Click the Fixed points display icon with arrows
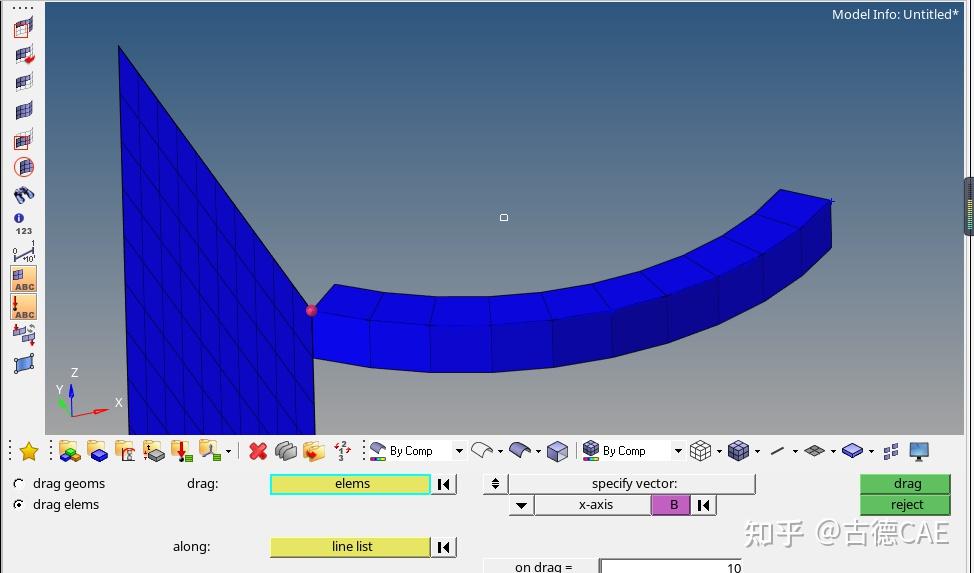Image resolution: width=974 pixels, height=573 pixels. tap(24, 334)
